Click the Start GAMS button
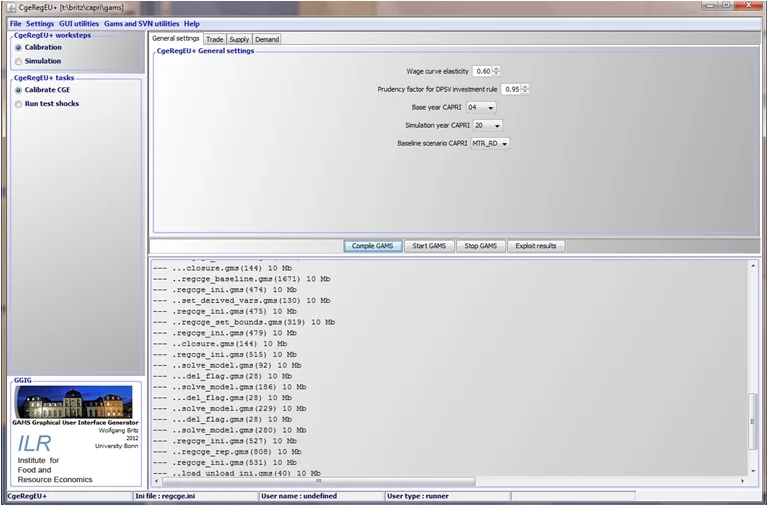The image size is (768, 506). [x=429, y=246]
